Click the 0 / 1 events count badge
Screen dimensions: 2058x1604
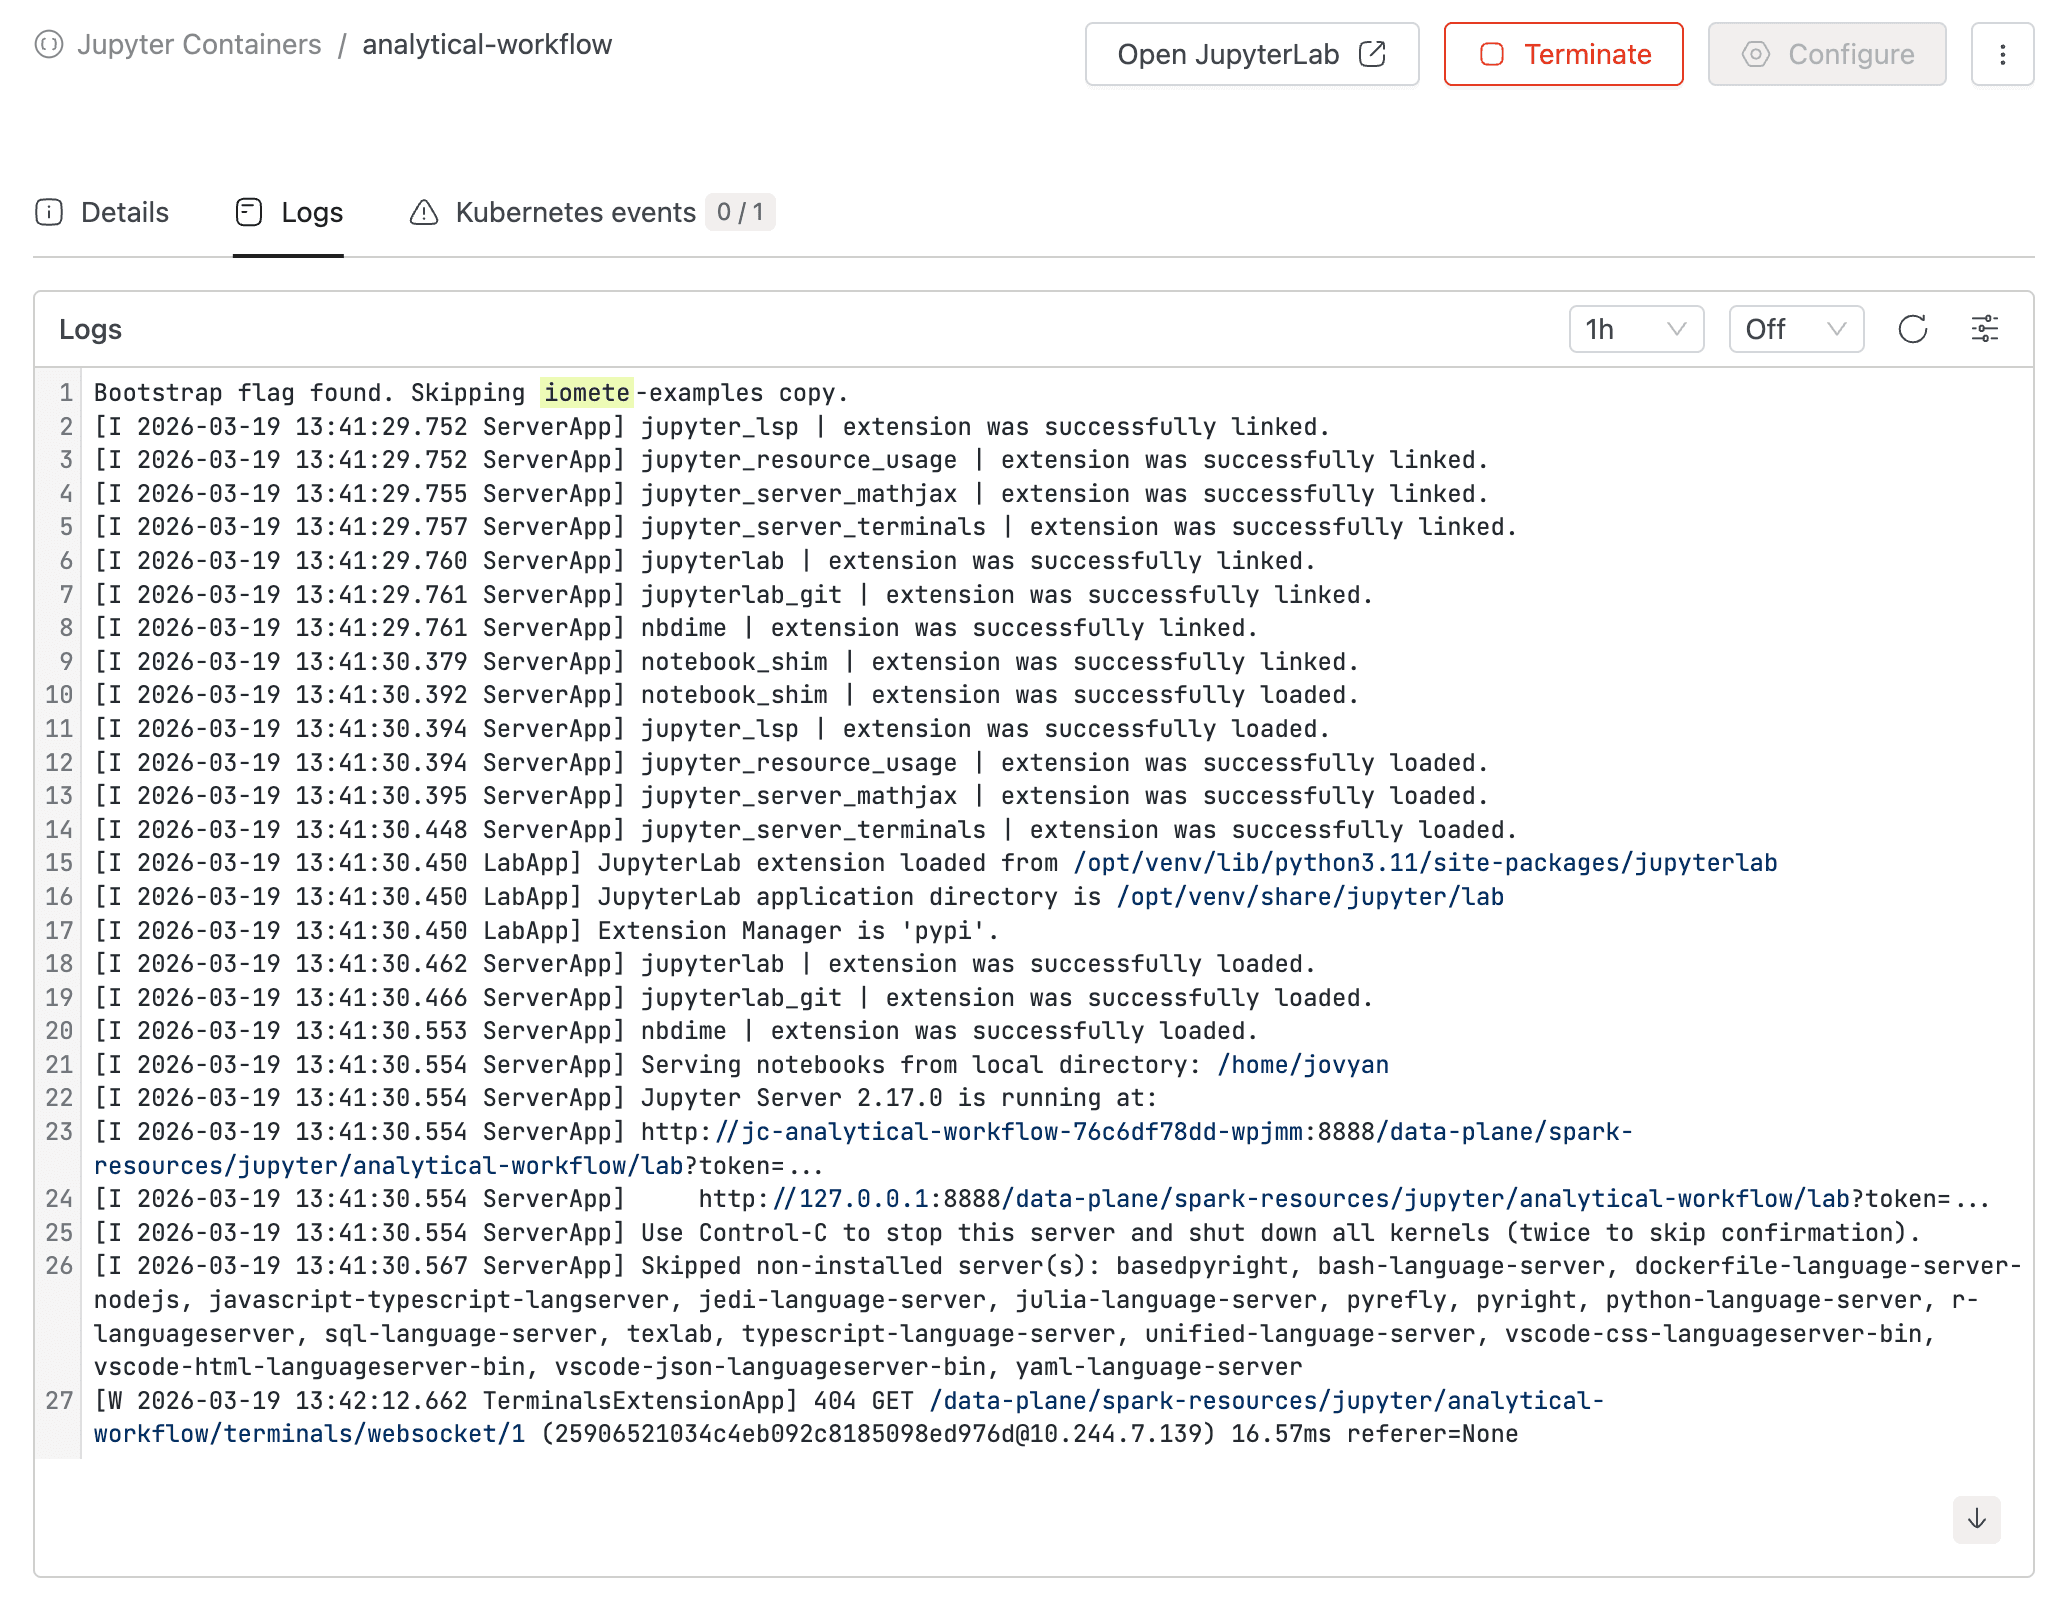pos(740,212)
